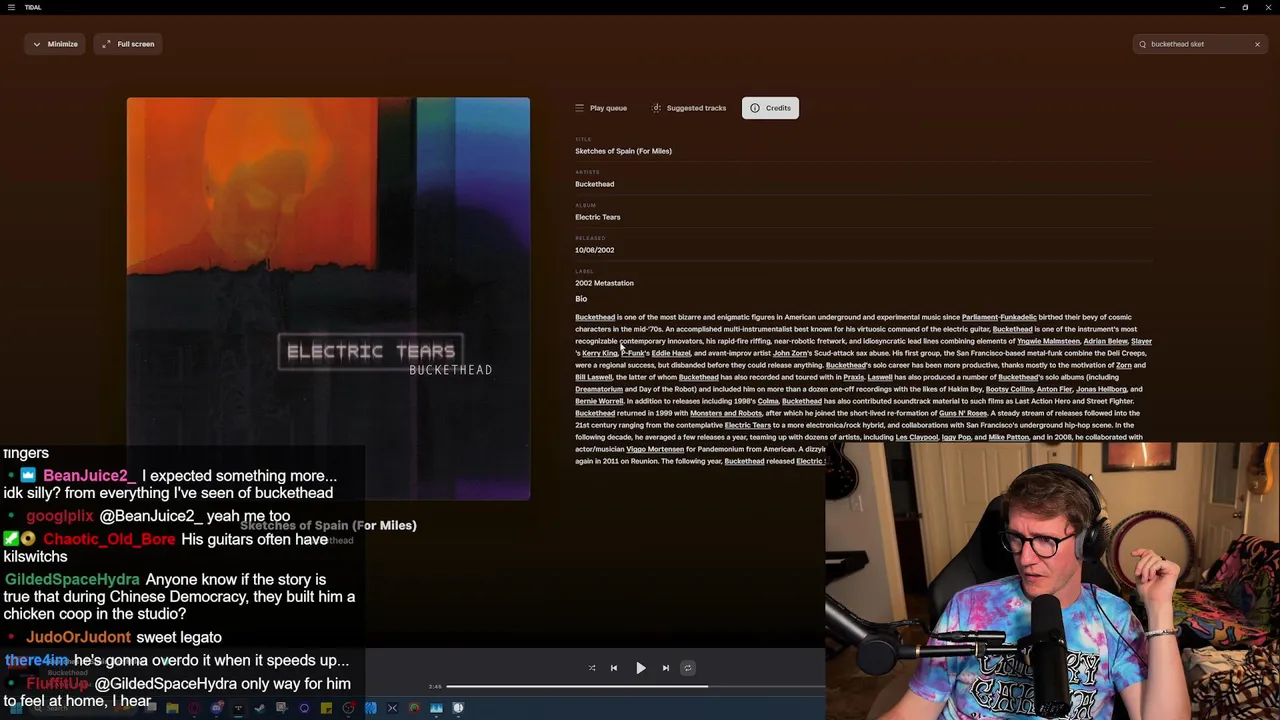Follow the Funkadelic link in bio
This screenshot has height=720, width=1280.
click(x=1018, y=317)
